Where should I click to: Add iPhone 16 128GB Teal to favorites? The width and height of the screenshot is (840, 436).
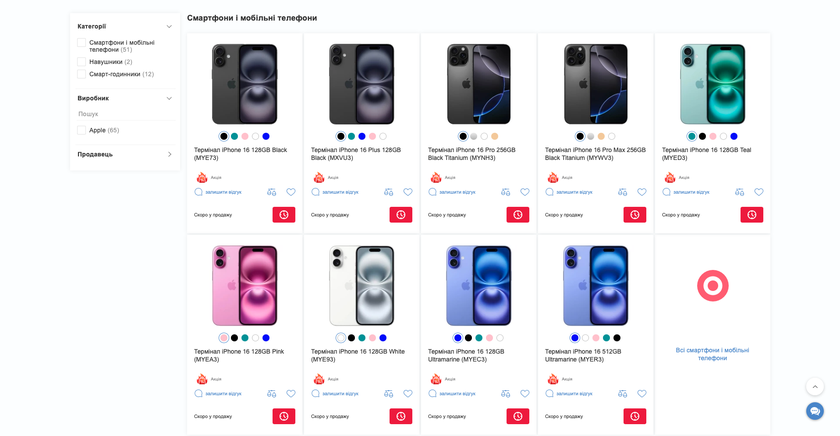759,192
